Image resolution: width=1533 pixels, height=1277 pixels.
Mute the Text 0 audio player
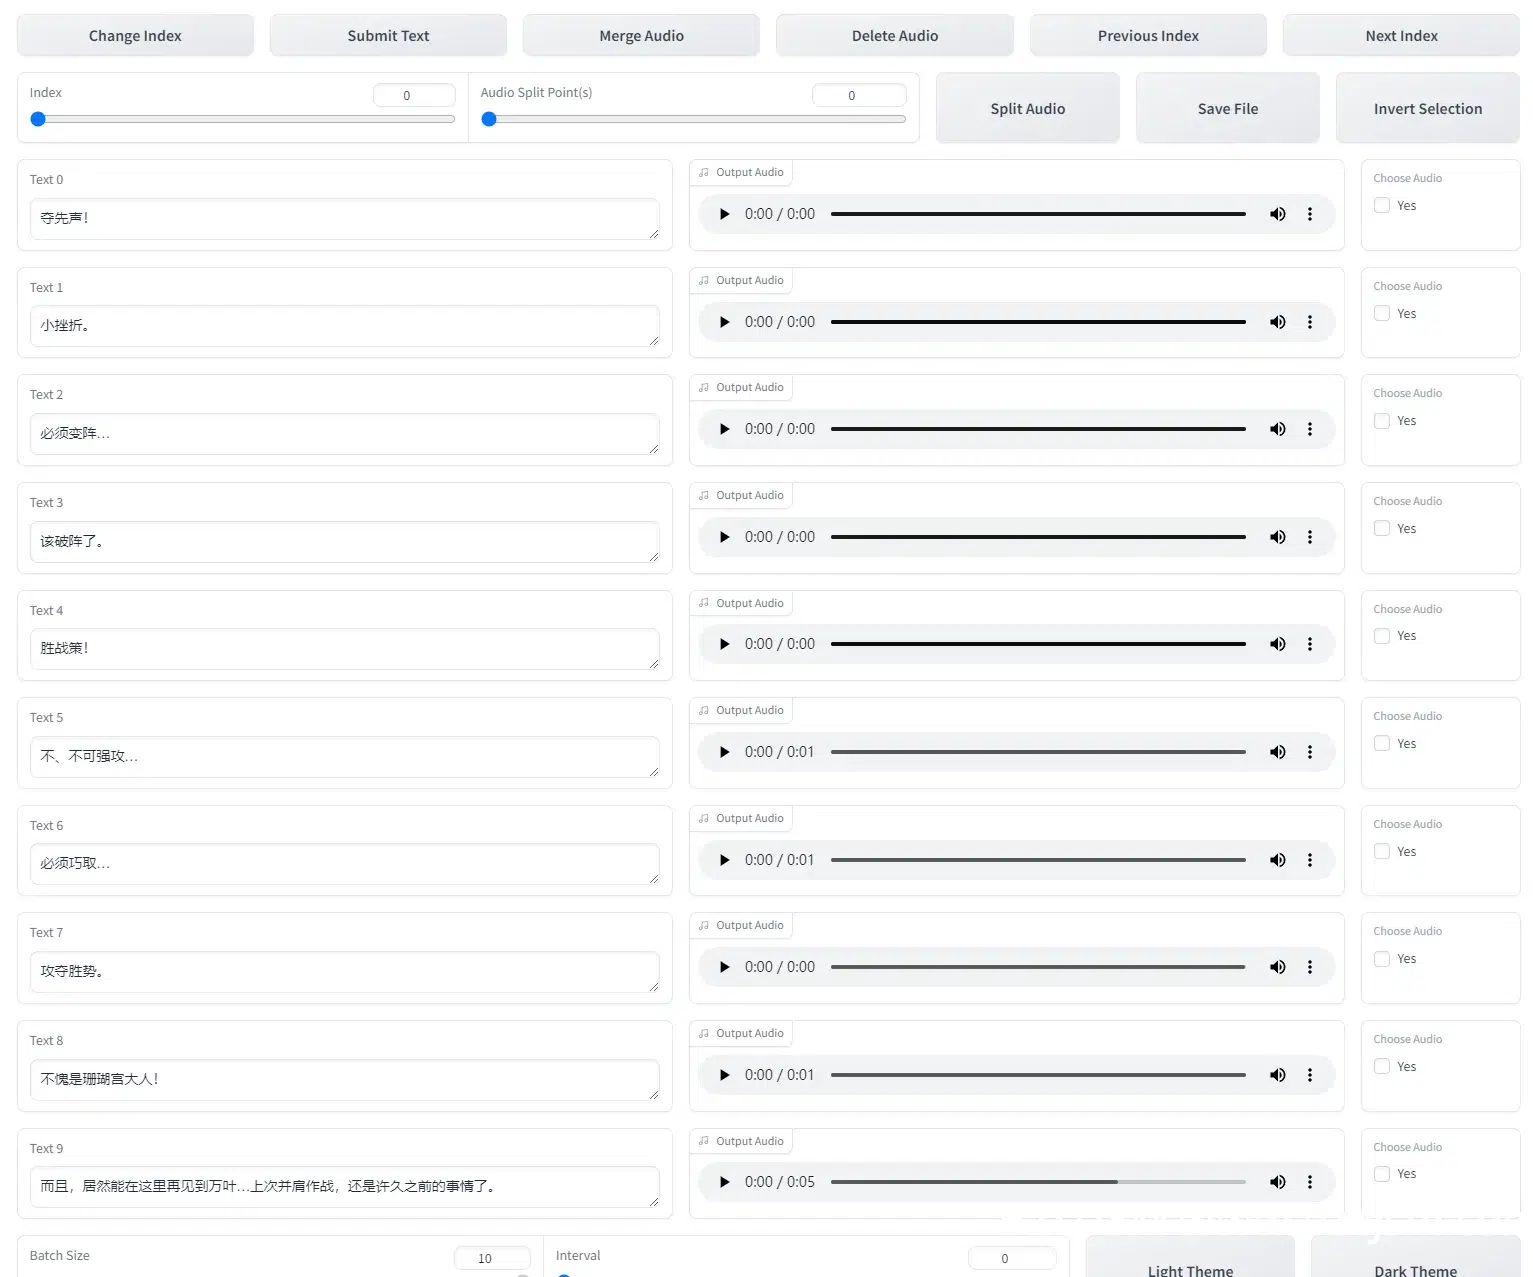[1278, 214]
